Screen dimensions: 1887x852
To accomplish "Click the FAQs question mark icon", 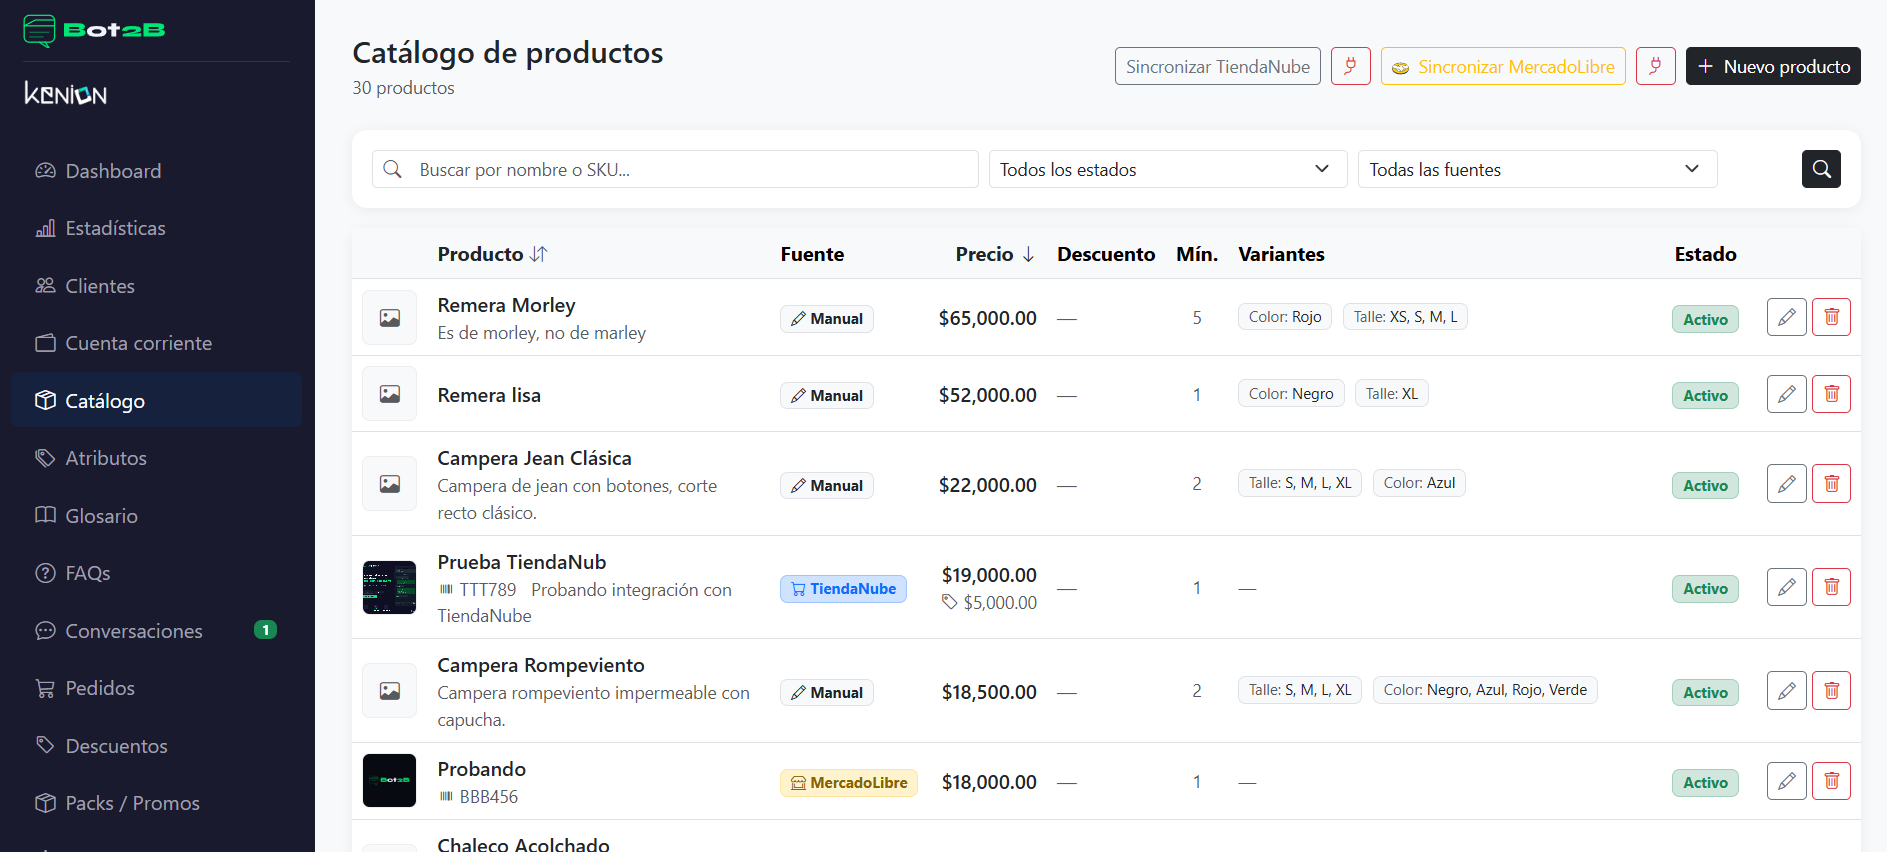I will (45, 573).
